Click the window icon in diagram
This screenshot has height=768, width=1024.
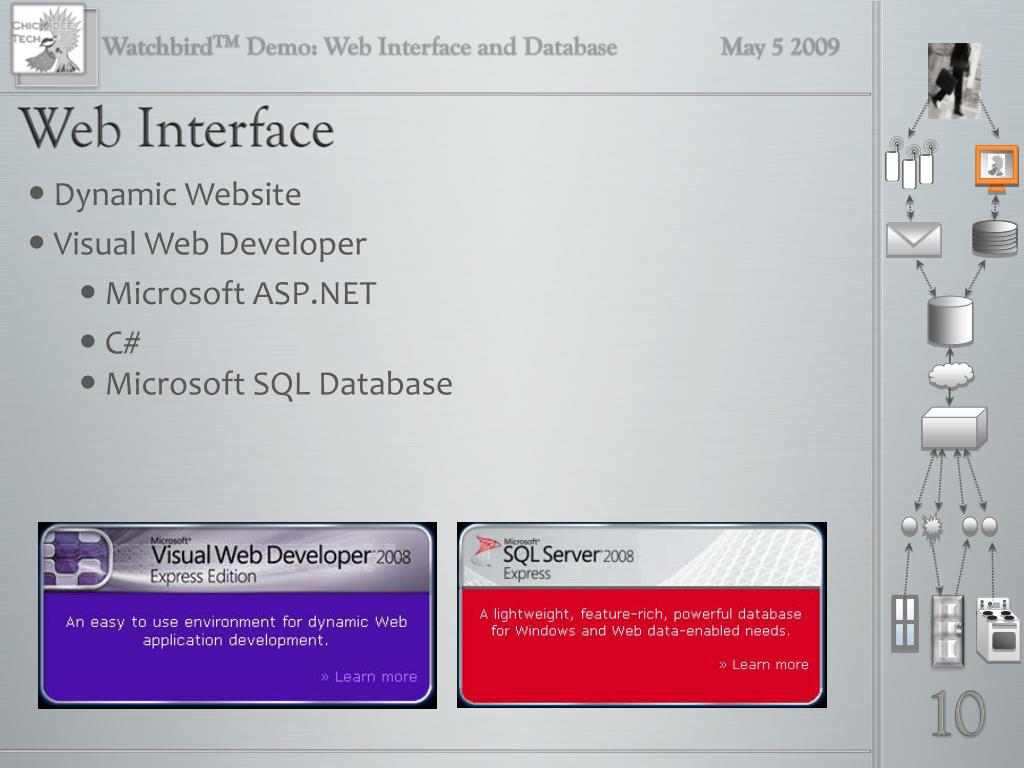coord(905,623)
